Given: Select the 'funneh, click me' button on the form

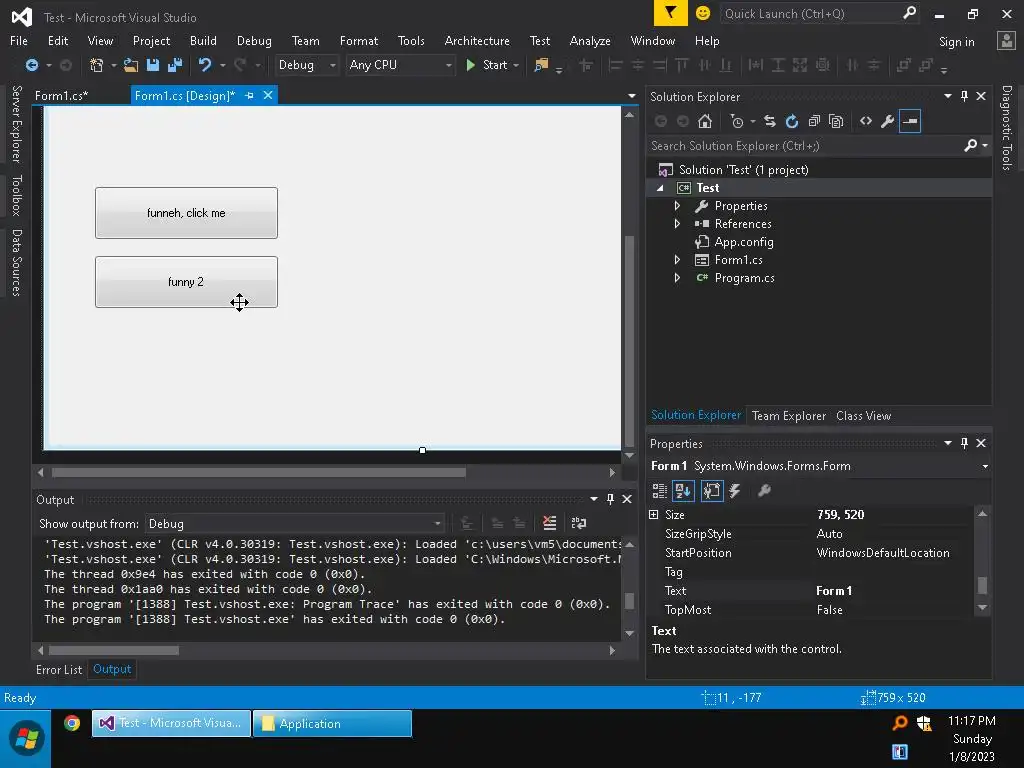Looking at the screenshot, I should 186,213.
